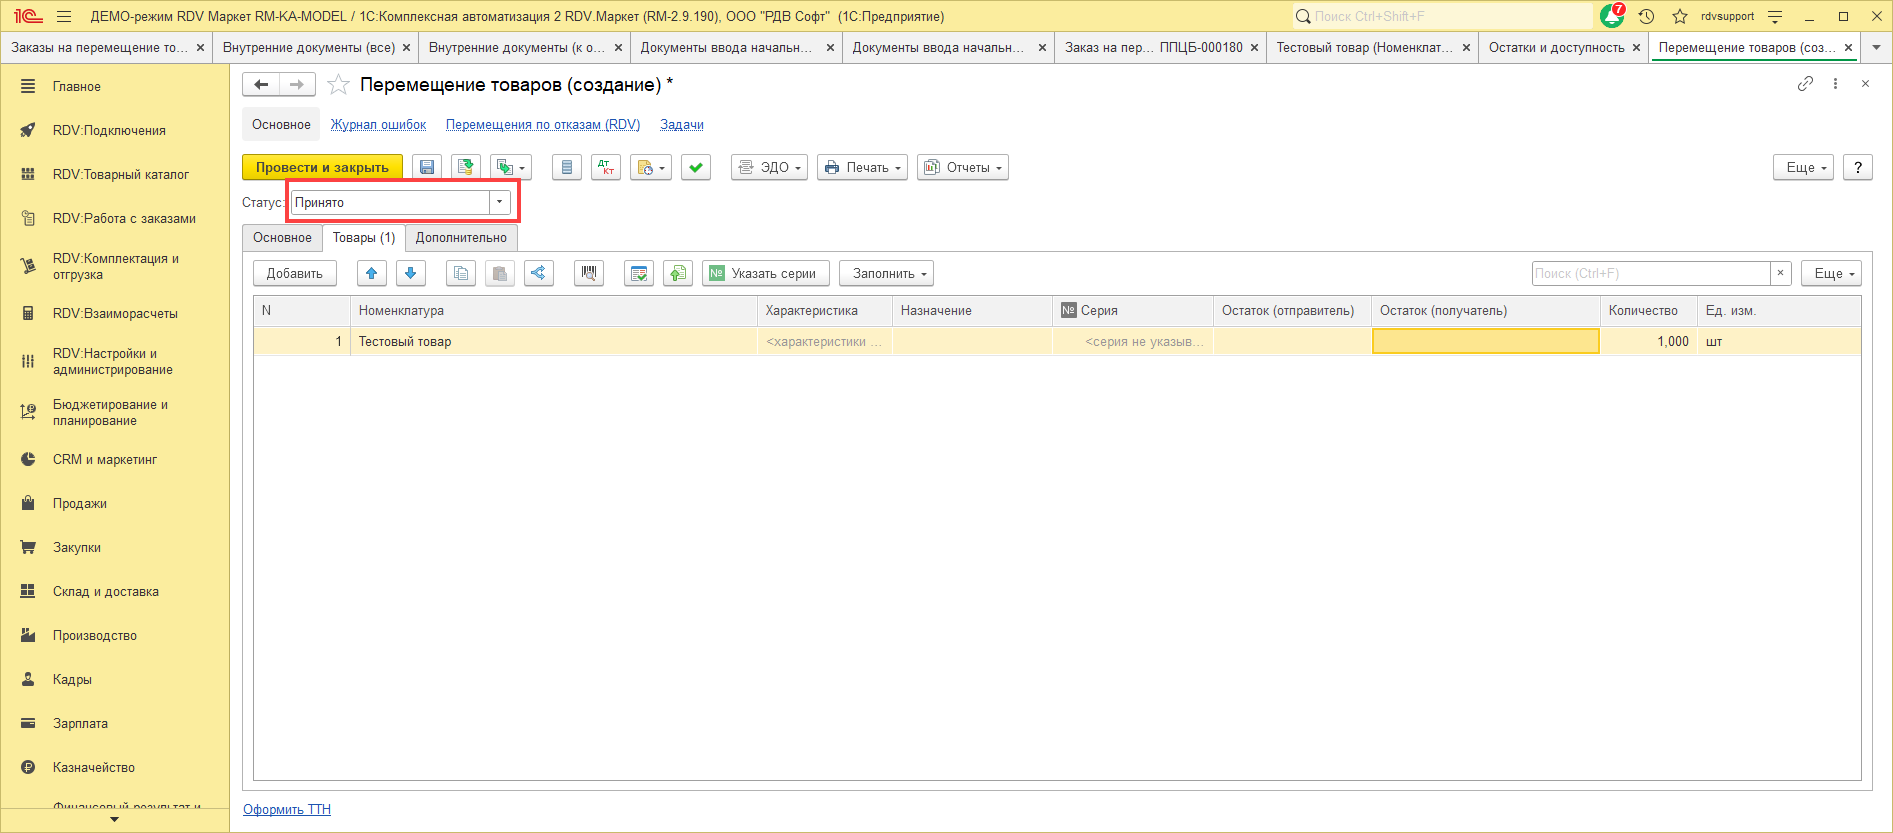Select the Тестовый товар cell
This screenshot has height=833, width=1893.
554,341
